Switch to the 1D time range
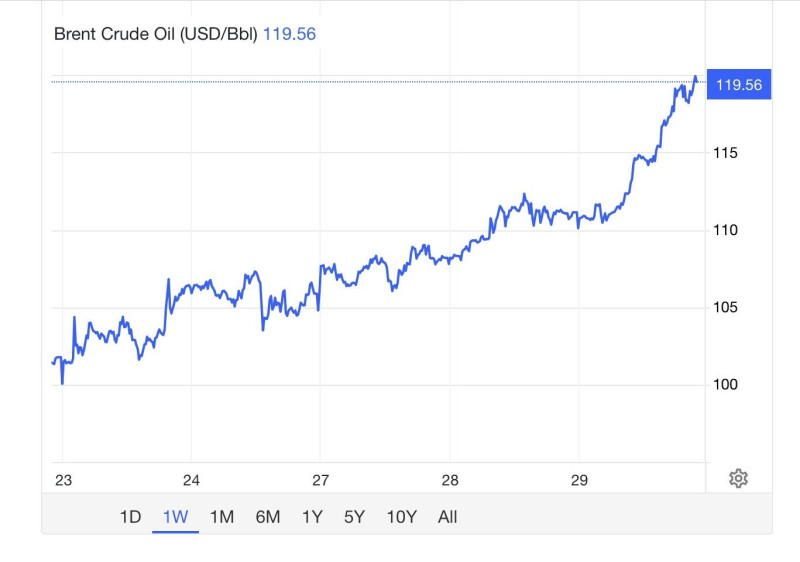 [130, 517]
